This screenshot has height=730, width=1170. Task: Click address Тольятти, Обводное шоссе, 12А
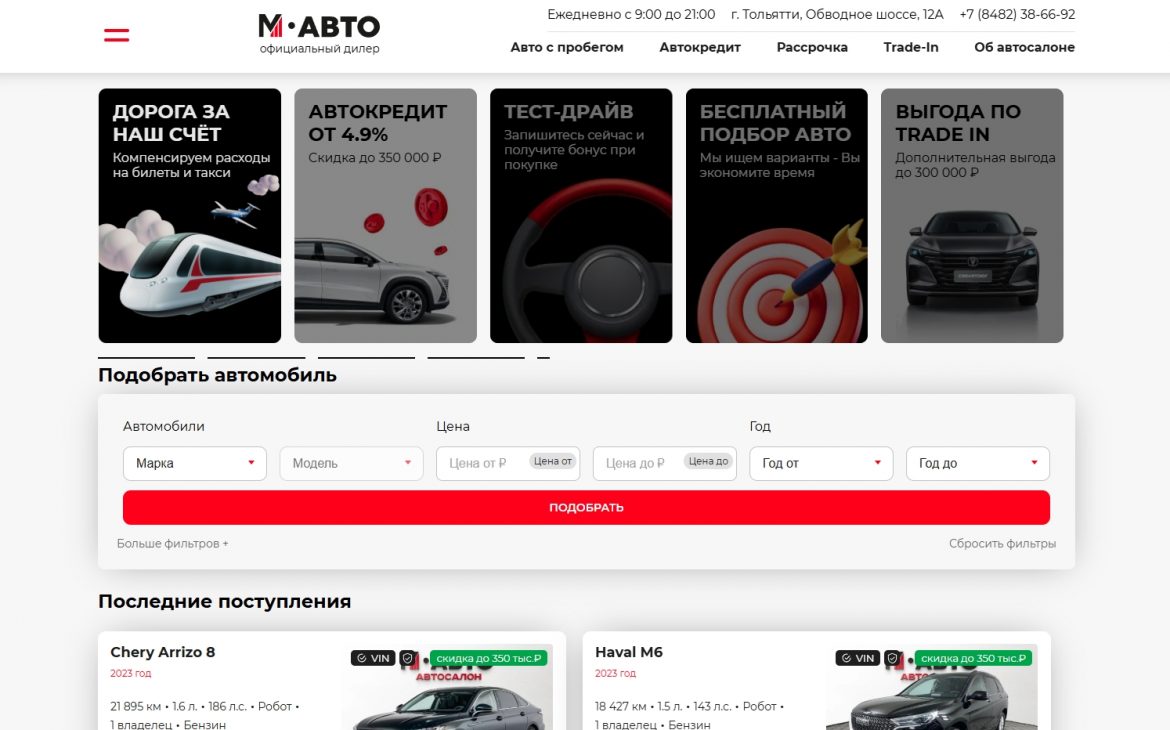[837, 14]
